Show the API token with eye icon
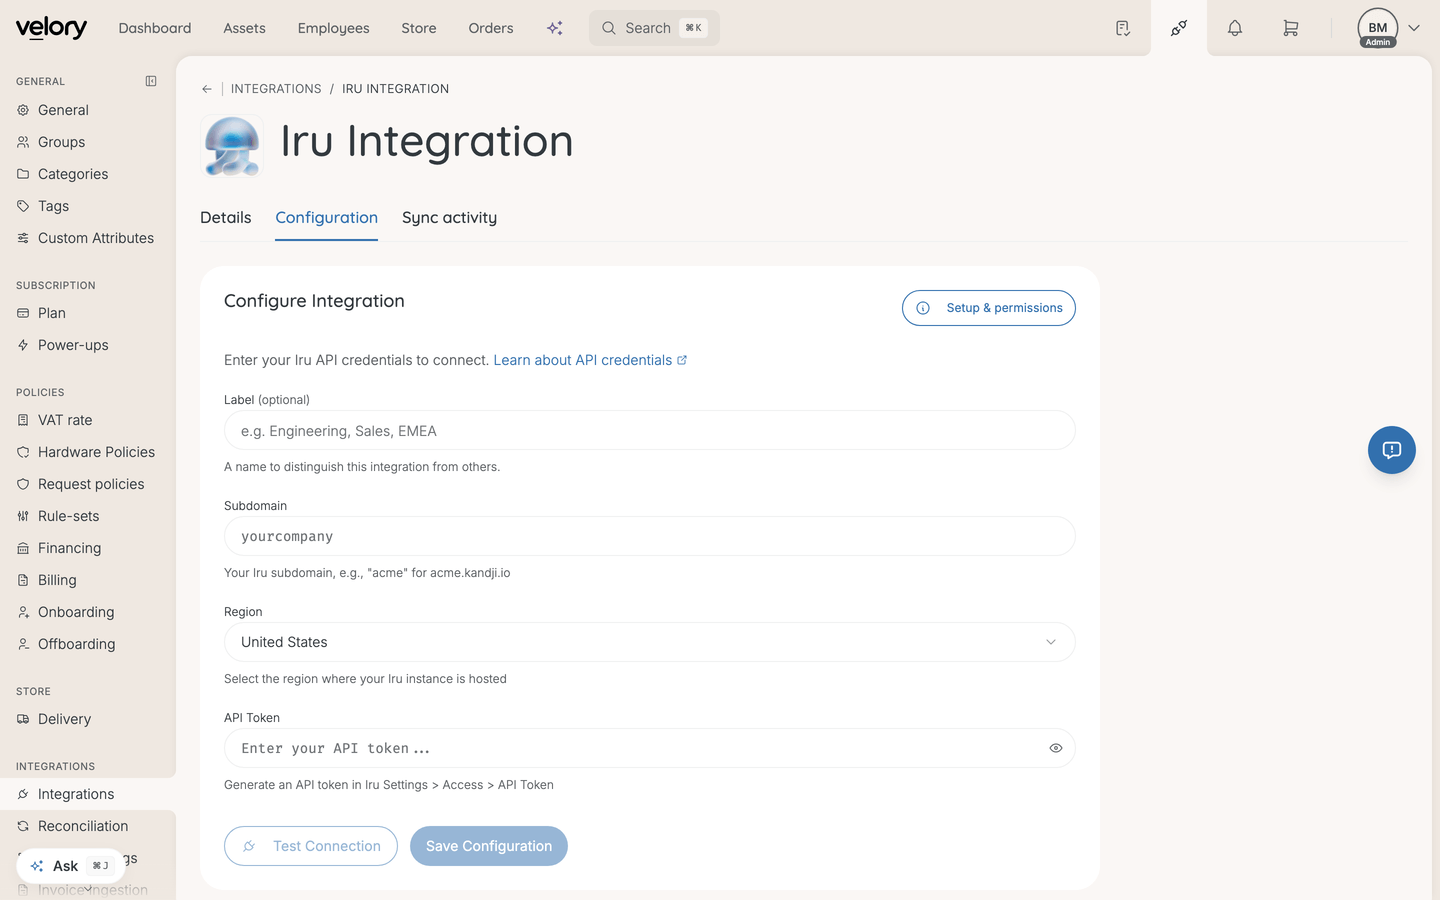The width and height of the screenshot is (1440, 900). (1056, 748)
